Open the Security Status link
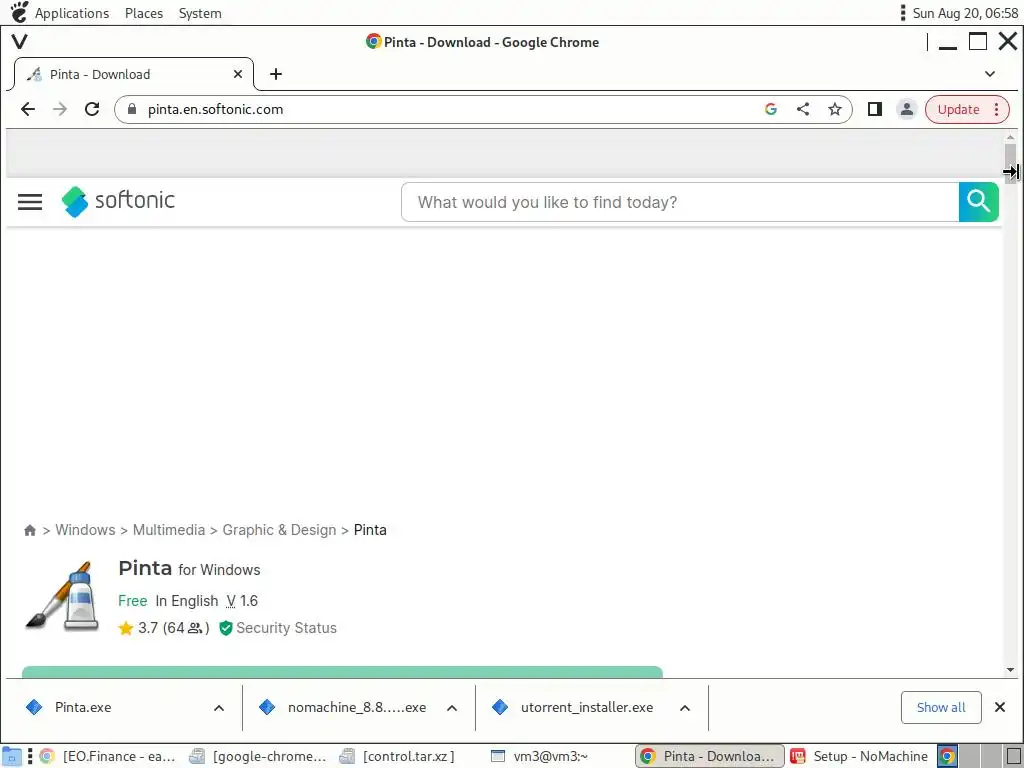 [278, 628]
